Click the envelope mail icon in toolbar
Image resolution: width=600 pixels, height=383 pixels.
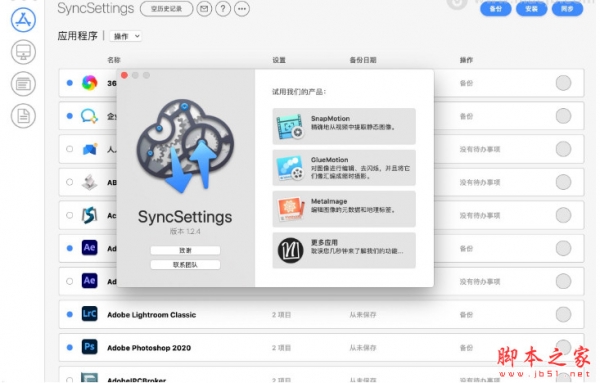204,8
